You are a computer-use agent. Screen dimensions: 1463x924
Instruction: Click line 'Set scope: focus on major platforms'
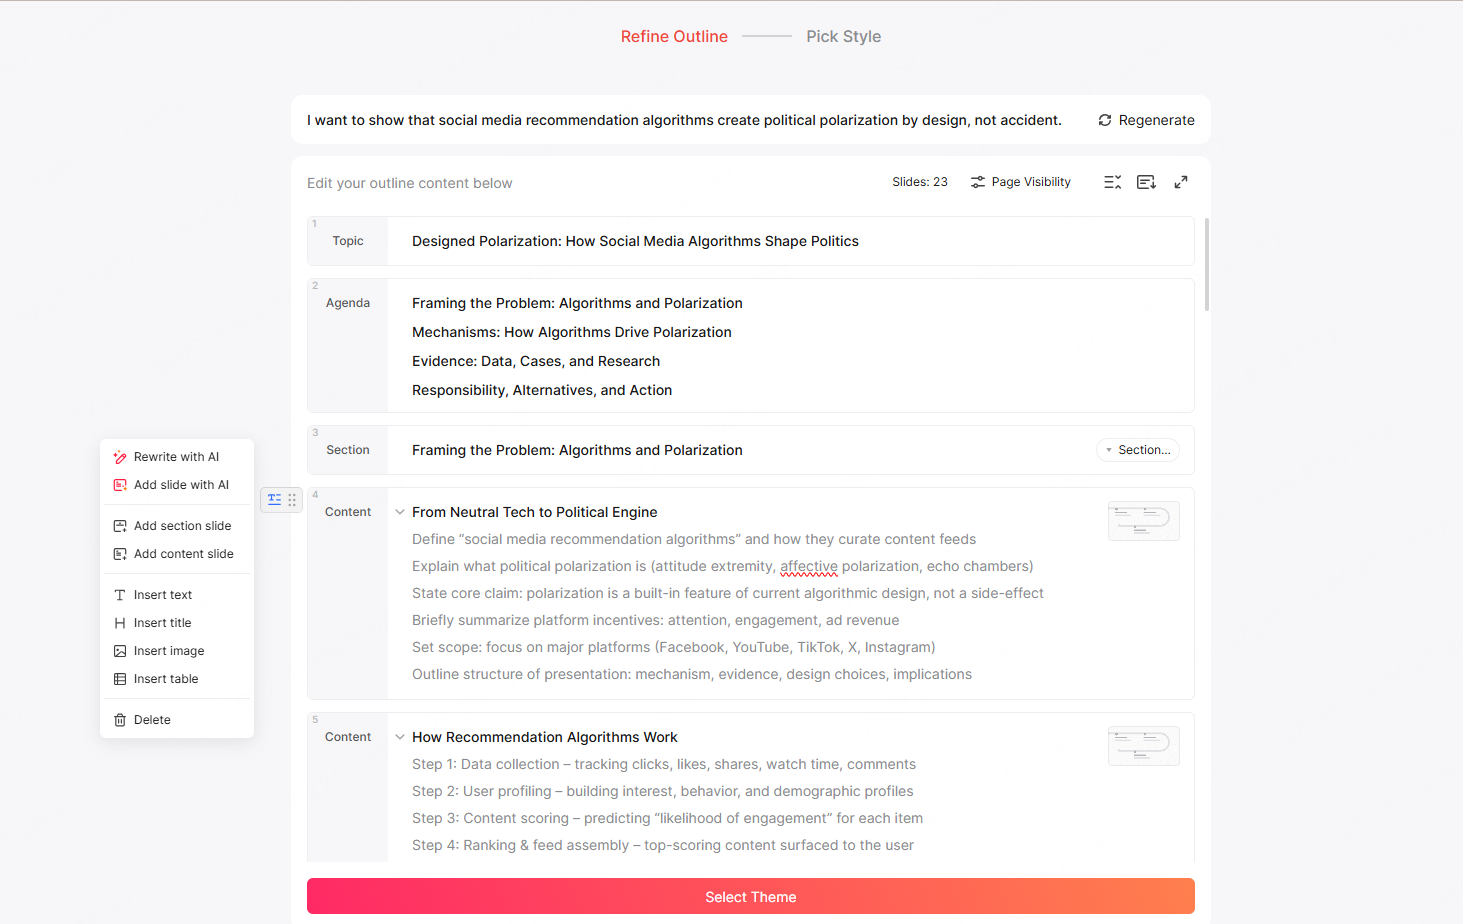[x=674, y=647]
